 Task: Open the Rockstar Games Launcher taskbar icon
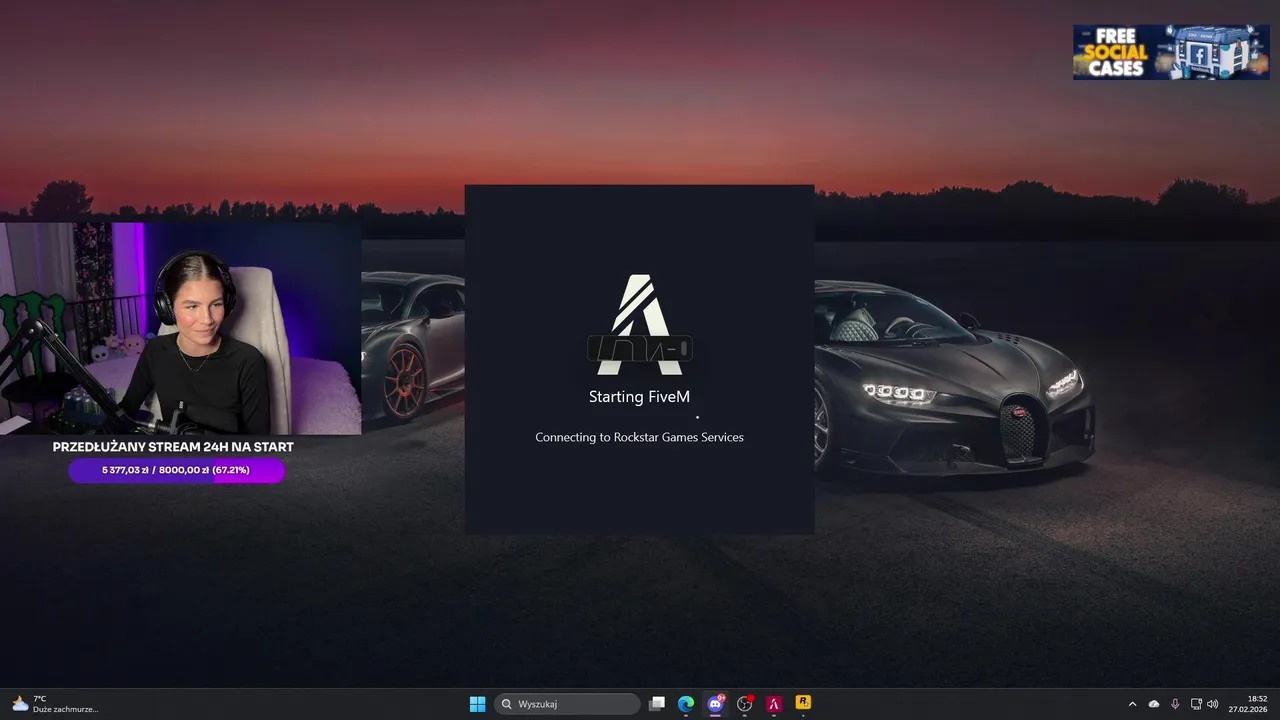tap(803, 703)
